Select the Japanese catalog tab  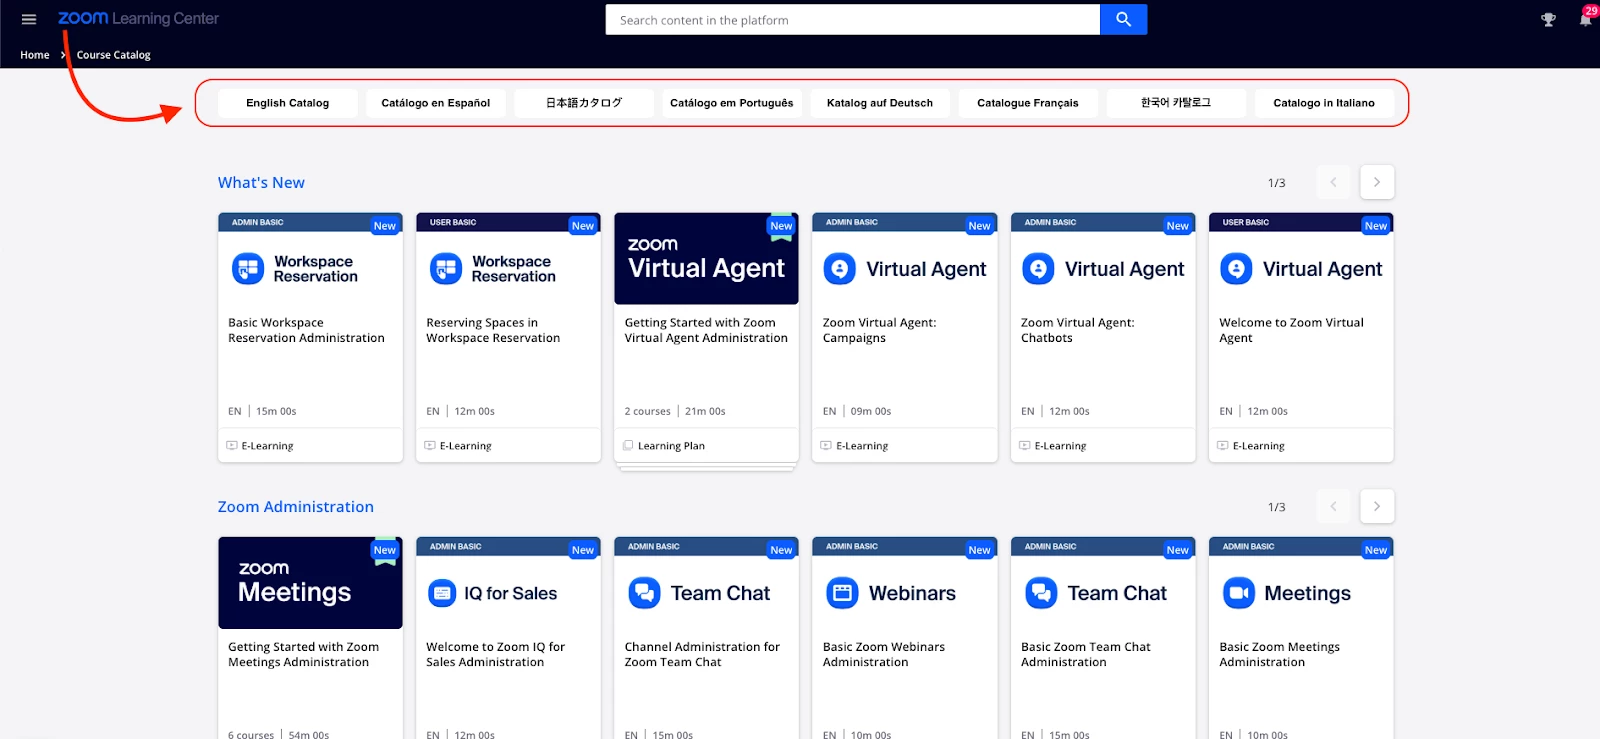(x=584, y=103)
